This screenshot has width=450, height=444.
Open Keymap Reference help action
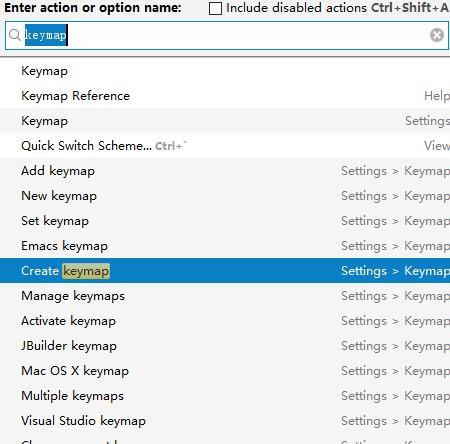click(x=225, y=96)
